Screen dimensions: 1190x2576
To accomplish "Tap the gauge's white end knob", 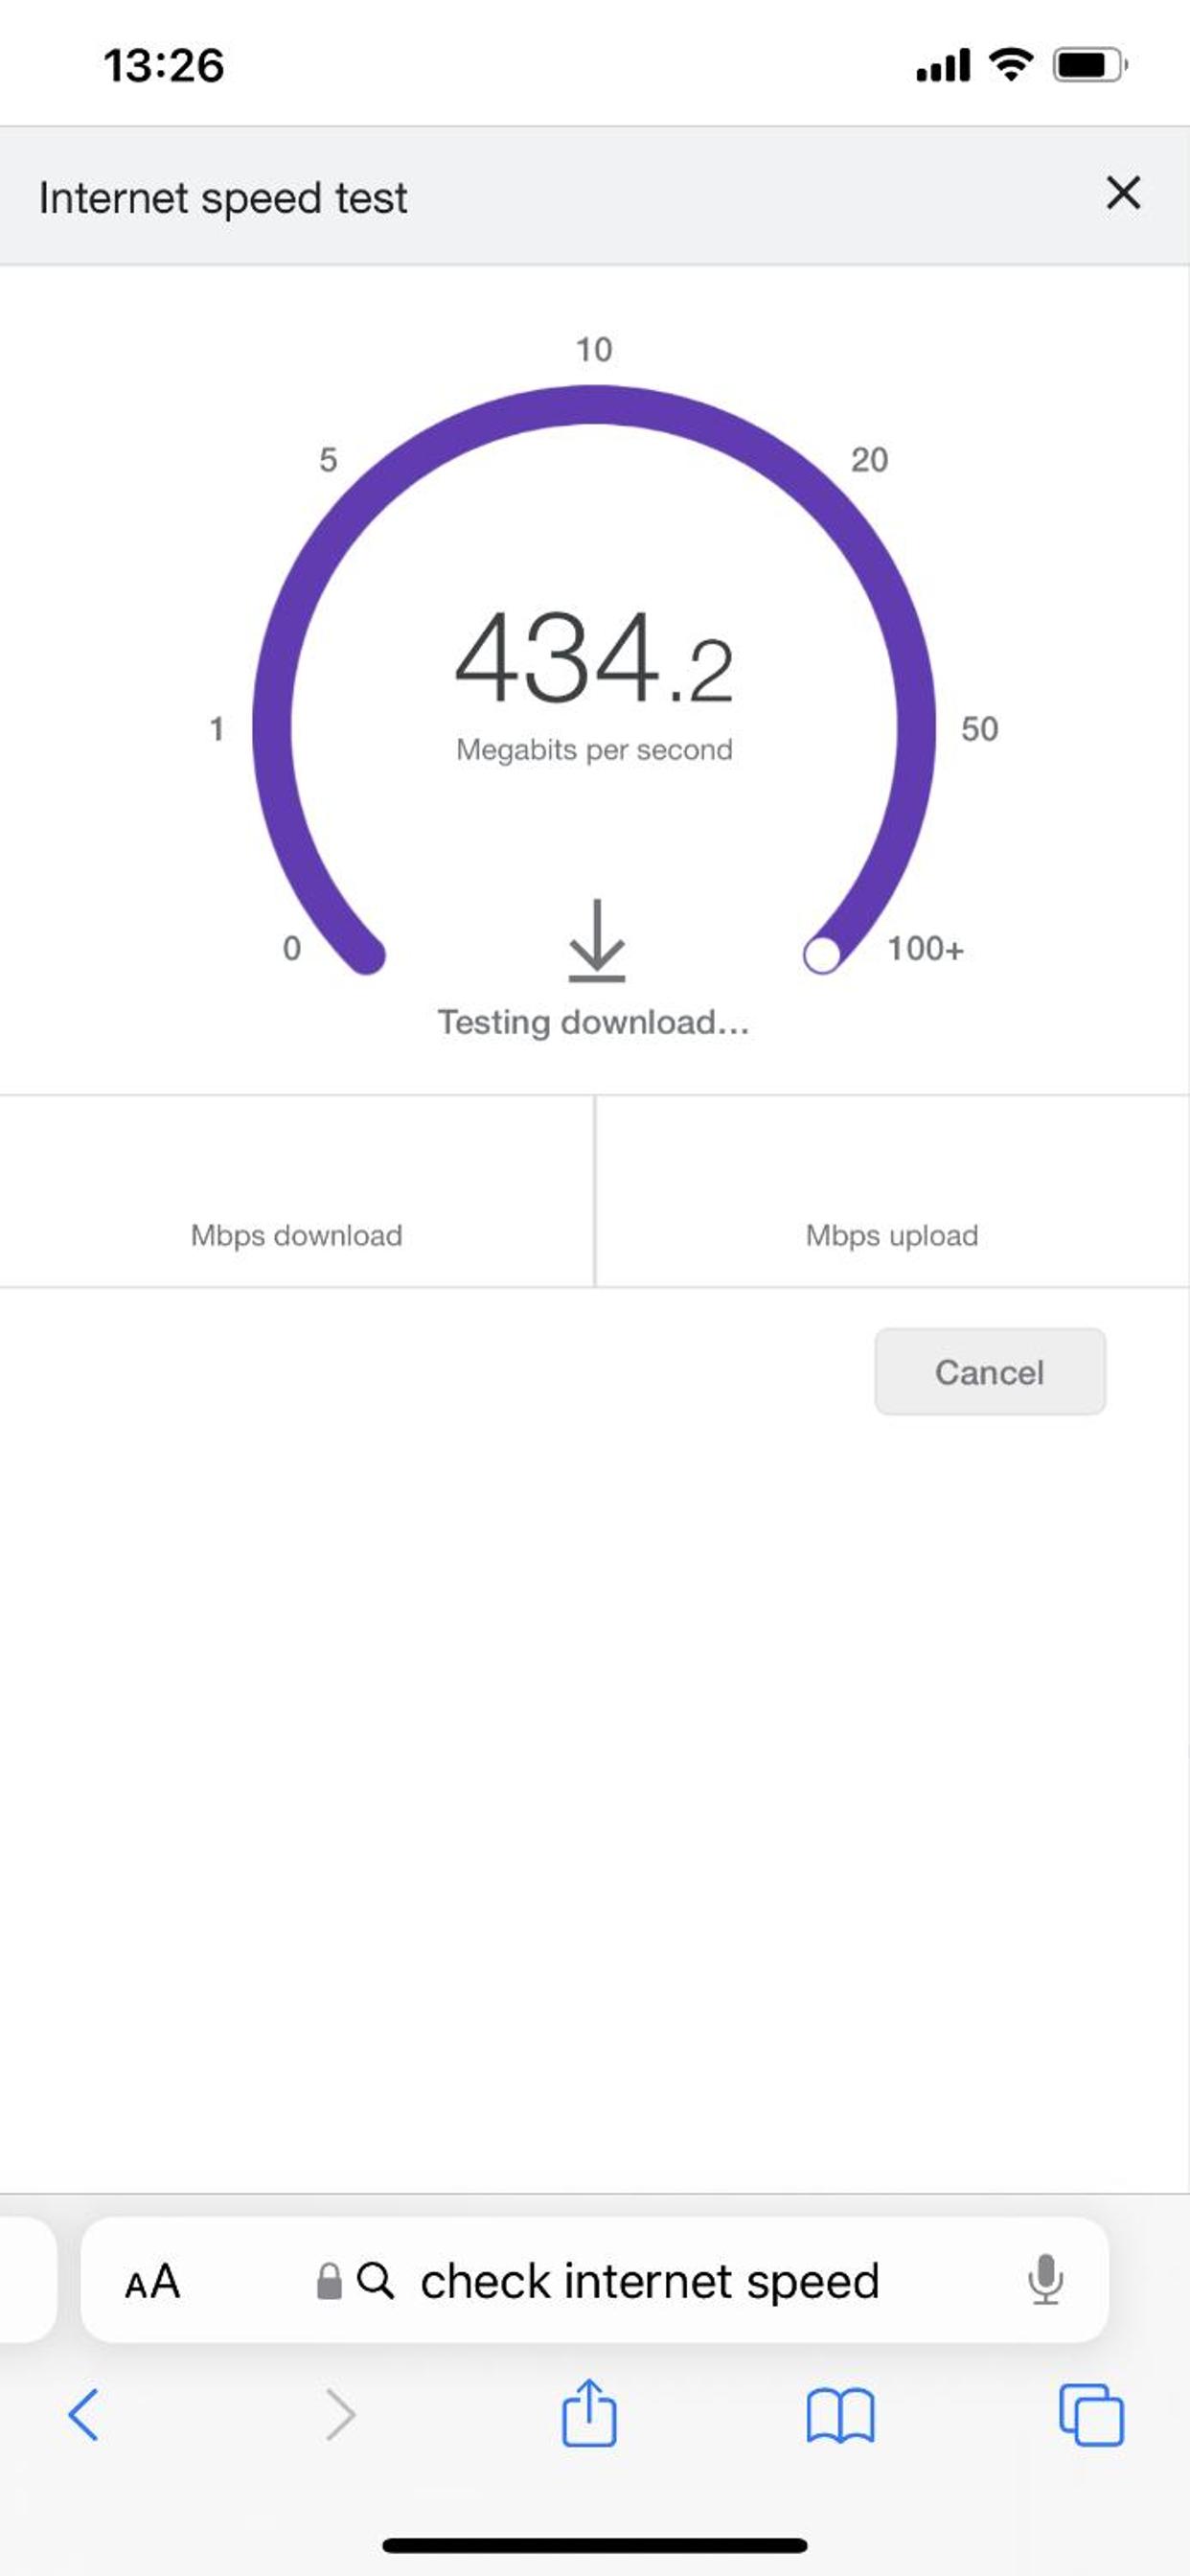I will click(x=822, y=954).
